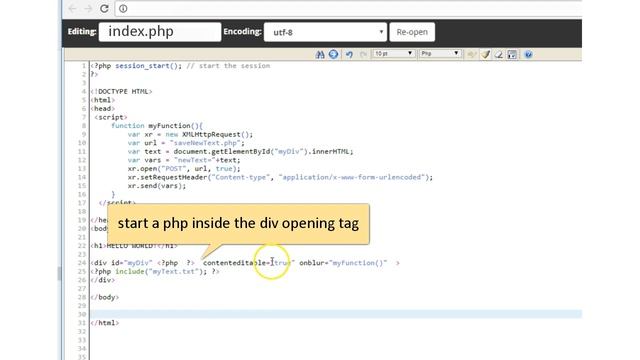Click the index.php filename field
640x360 pixels.
pos(160,32)
